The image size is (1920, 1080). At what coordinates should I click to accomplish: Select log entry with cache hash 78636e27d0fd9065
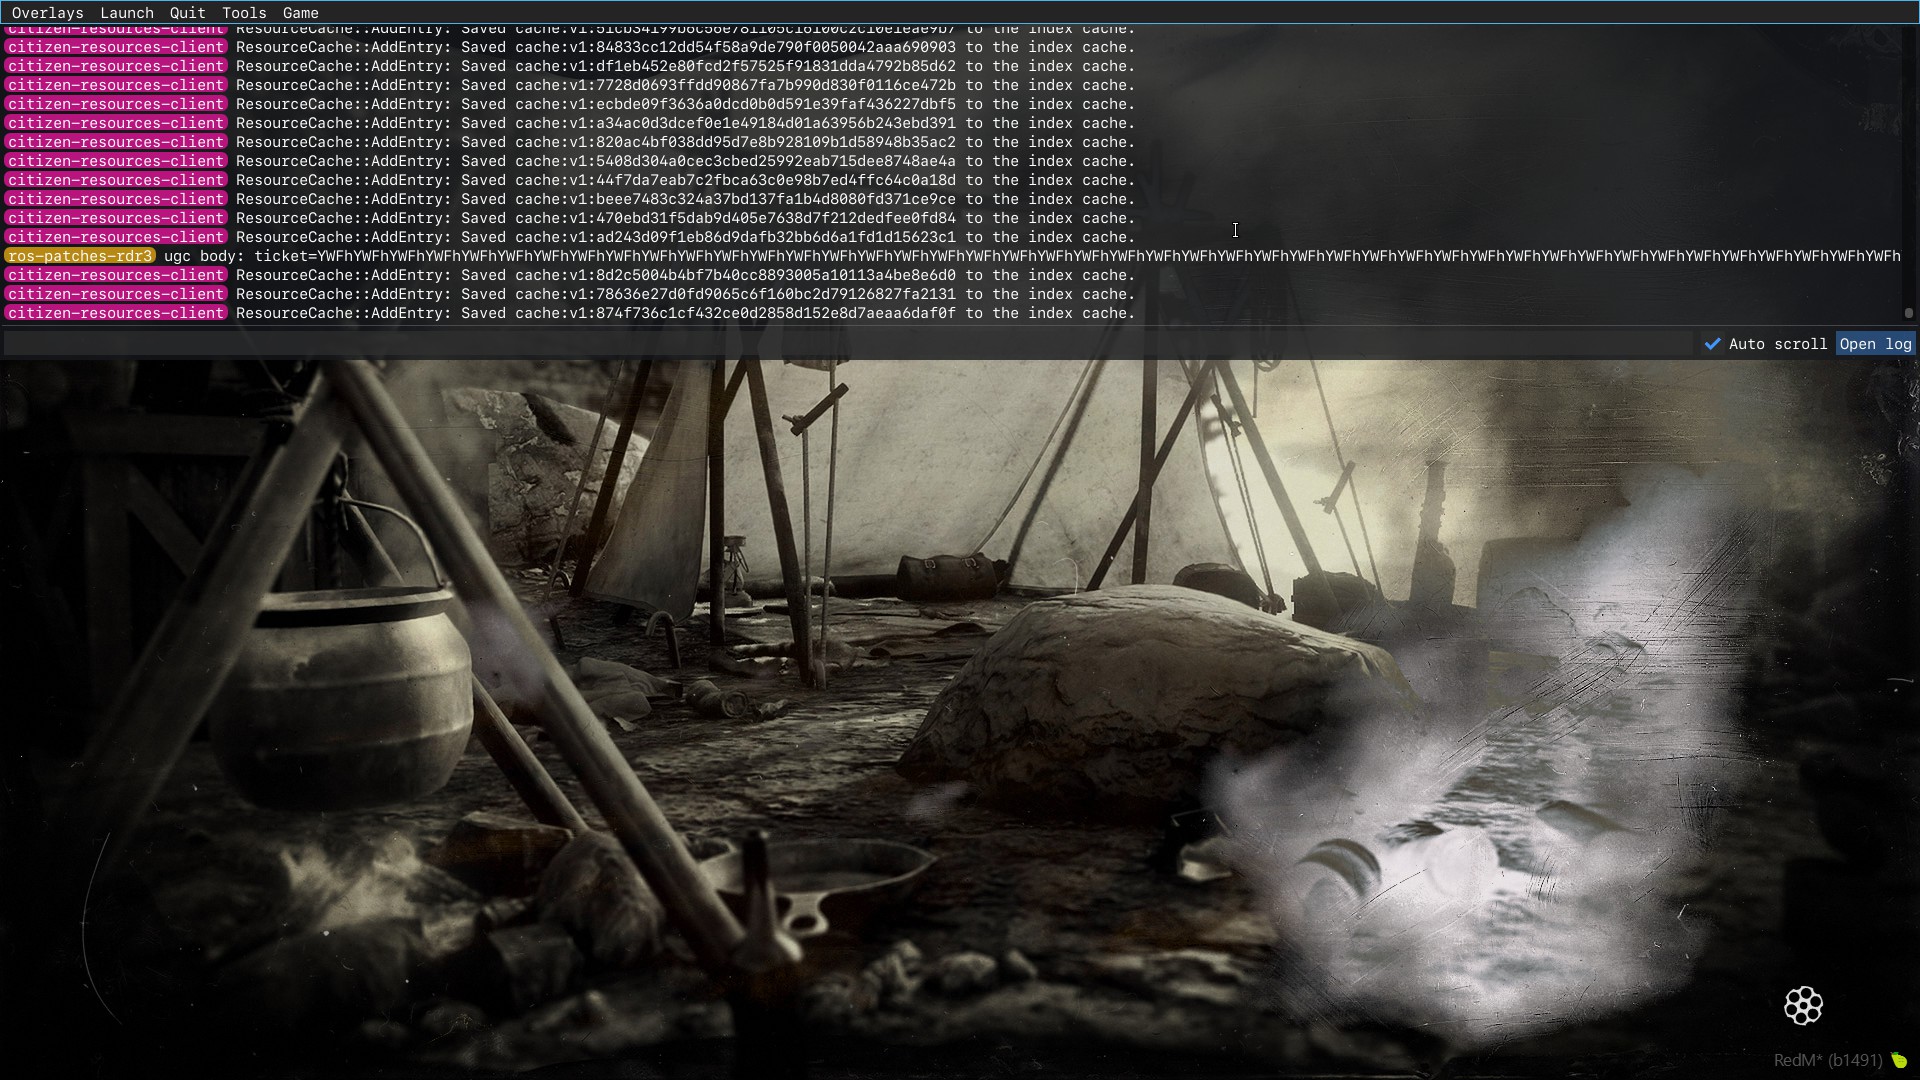coord(570,294)
